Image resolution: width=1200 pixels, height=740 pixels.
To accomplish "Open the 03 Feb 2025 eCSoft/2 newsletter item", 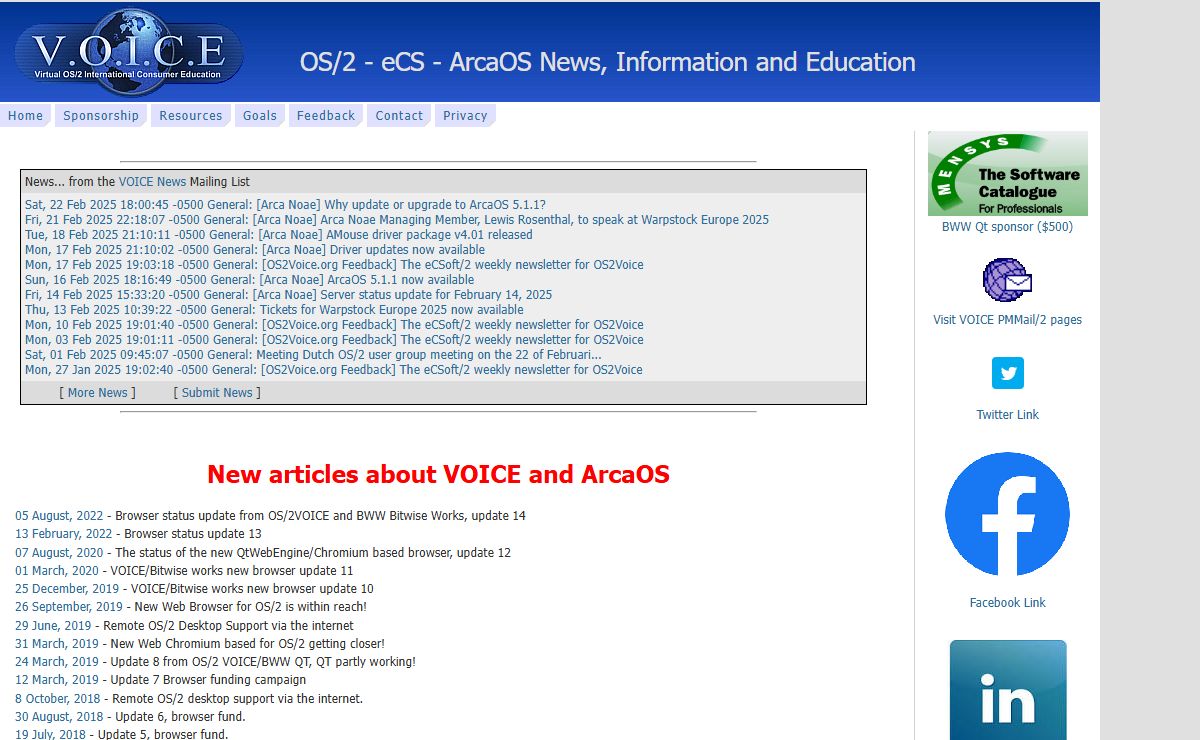I will [334, 340].
